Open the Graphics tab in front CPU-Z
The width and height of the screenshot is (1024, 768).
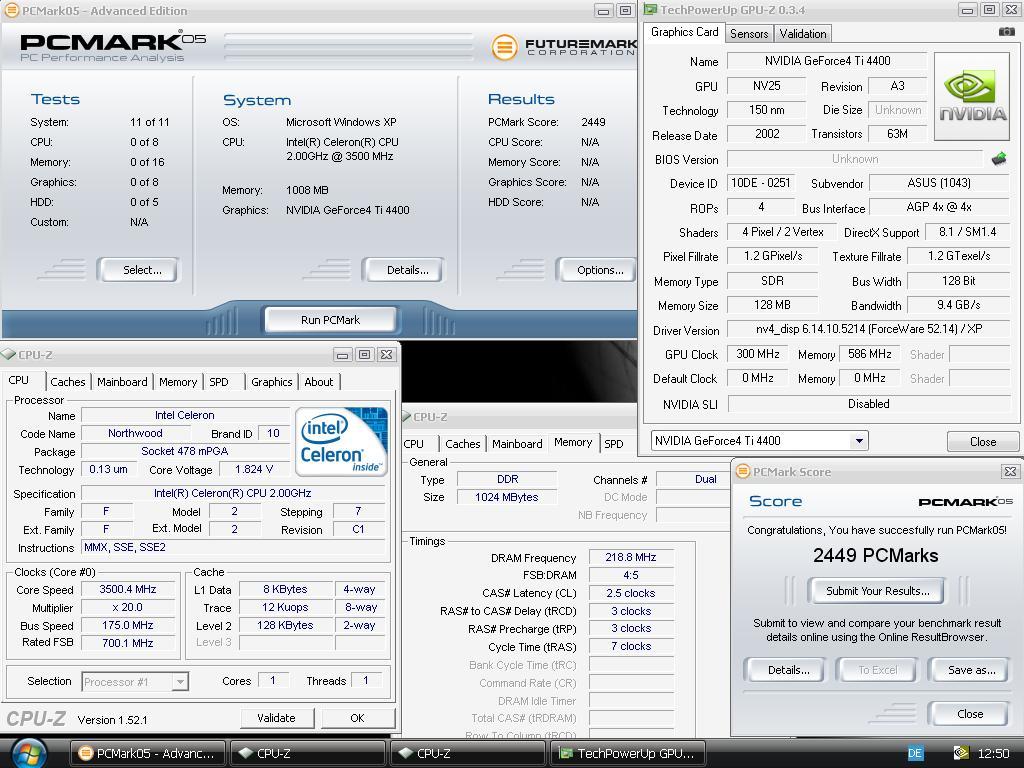click(272, 382)
